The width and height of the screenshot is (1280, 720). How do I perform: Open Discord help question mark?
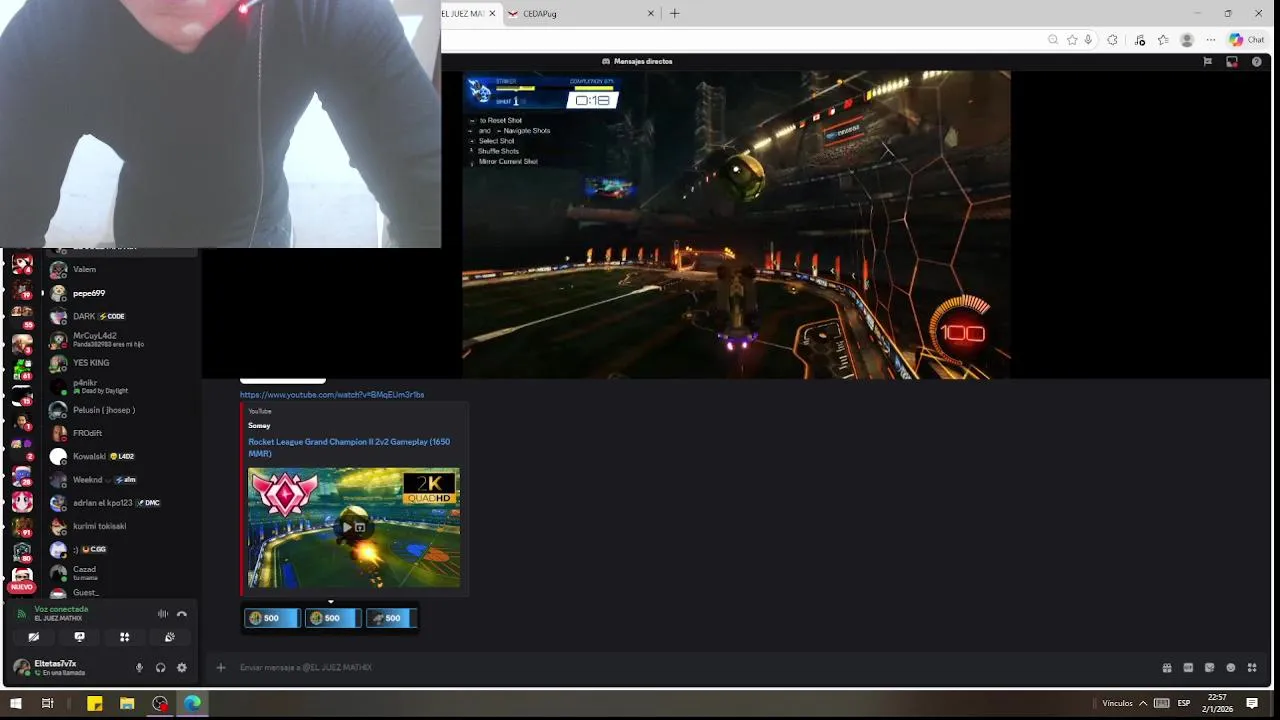tap(1257, 61)
